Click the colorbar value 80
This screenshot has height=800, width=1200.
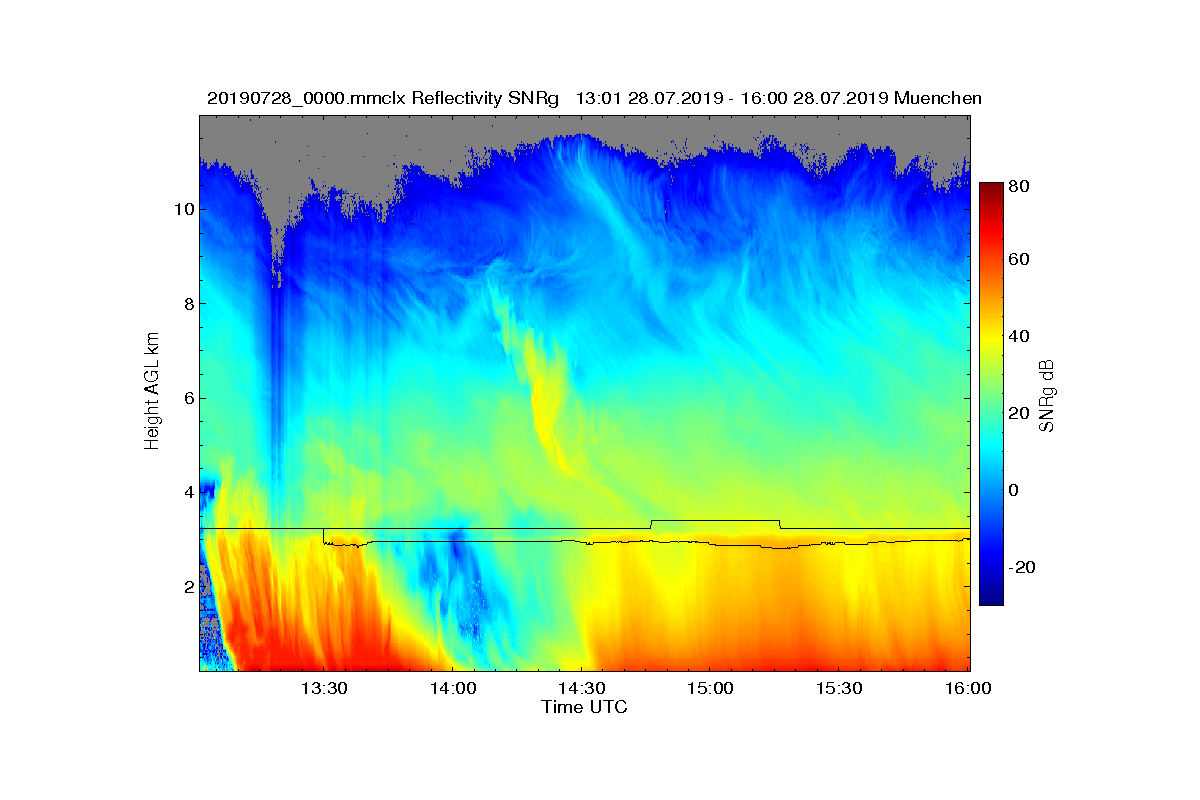pos(1020,186)
